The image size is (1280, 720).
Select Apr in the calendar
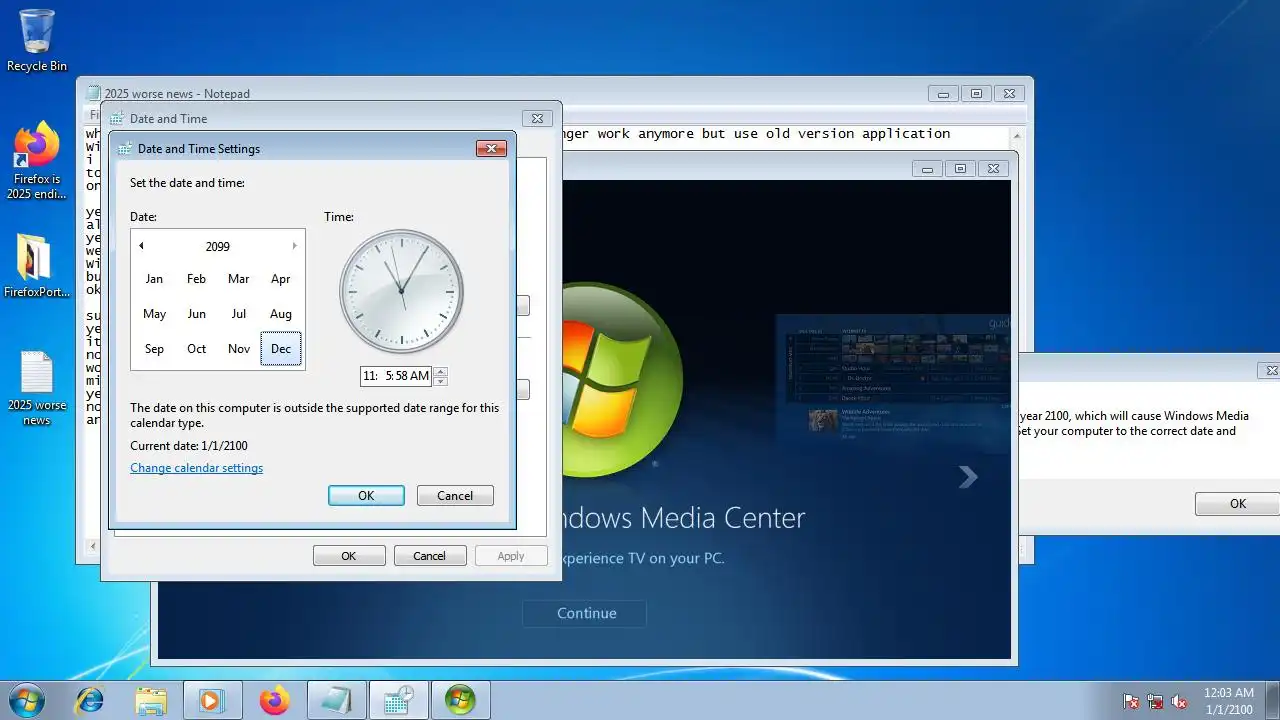[281, 279]
